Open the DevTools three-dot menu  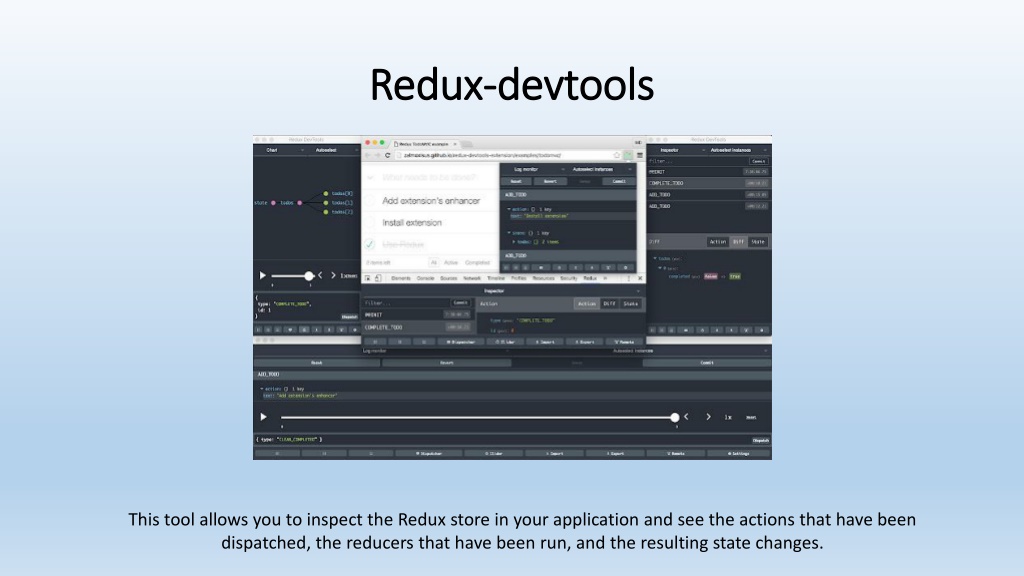pyautogui.click(x=630, y=278)
